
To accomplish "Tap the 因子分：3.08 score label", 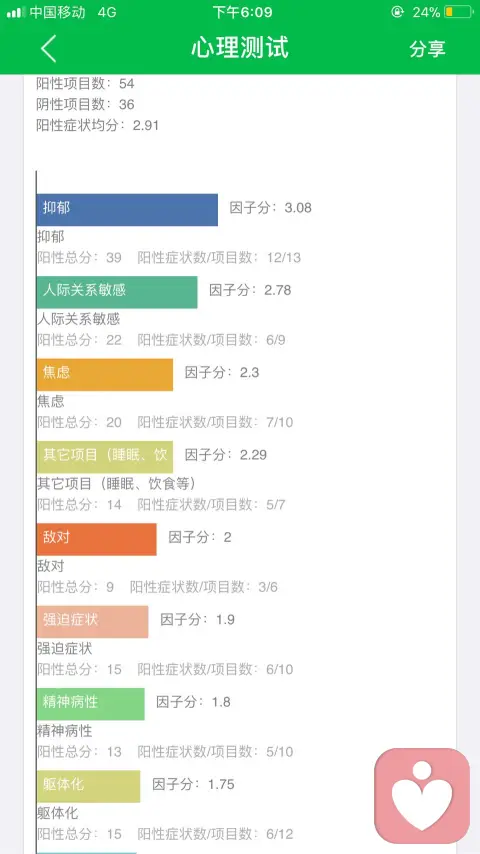I will 270,208.
